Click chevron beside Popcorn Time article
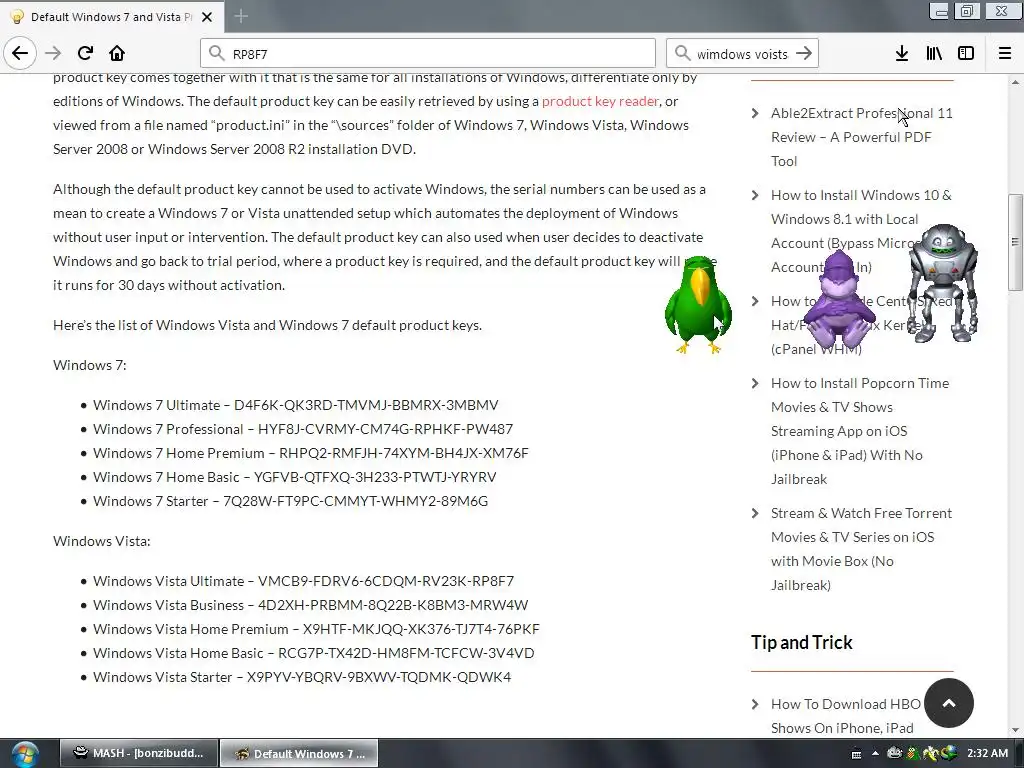Screen dimensions: 1024x768 pyautogui.click(x=755, y=383)
